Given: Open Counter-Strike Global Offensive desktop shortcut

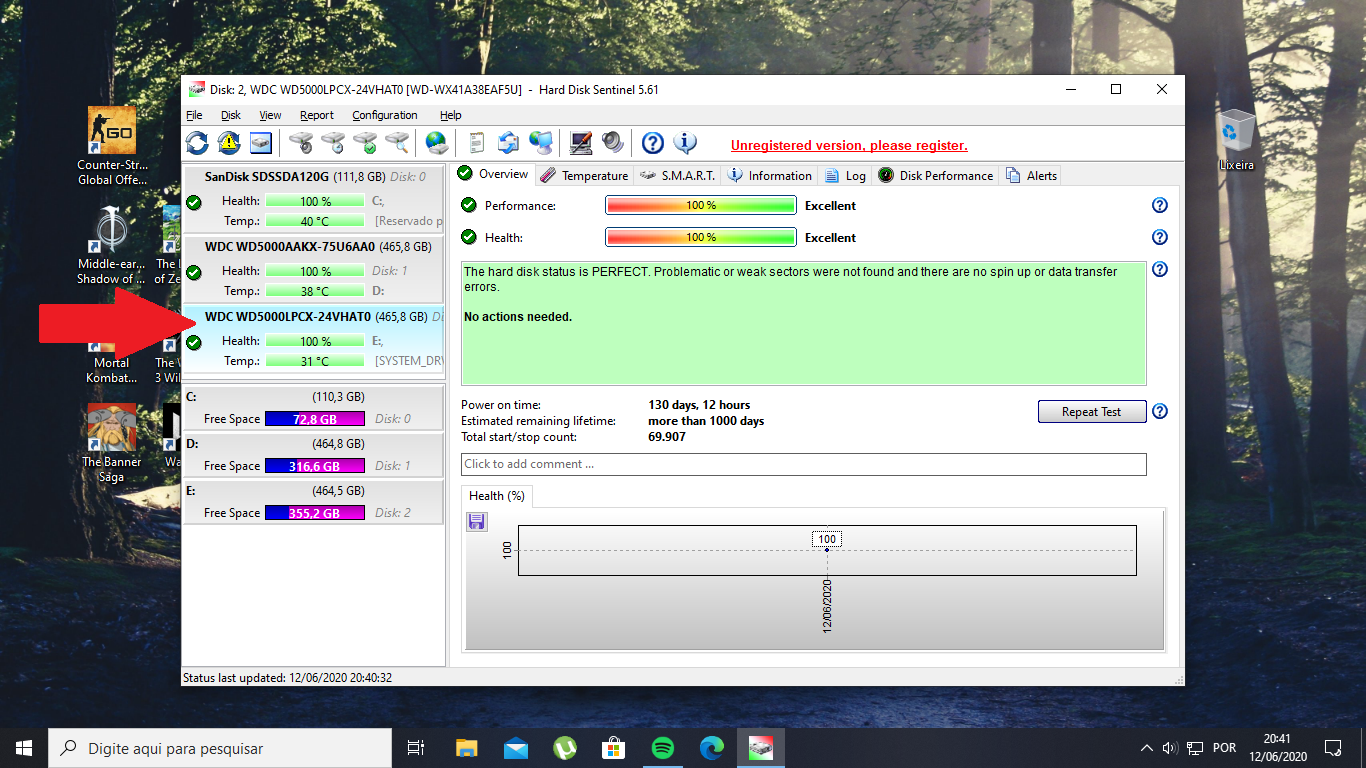Looking at the screenshot, I should 112,146.
